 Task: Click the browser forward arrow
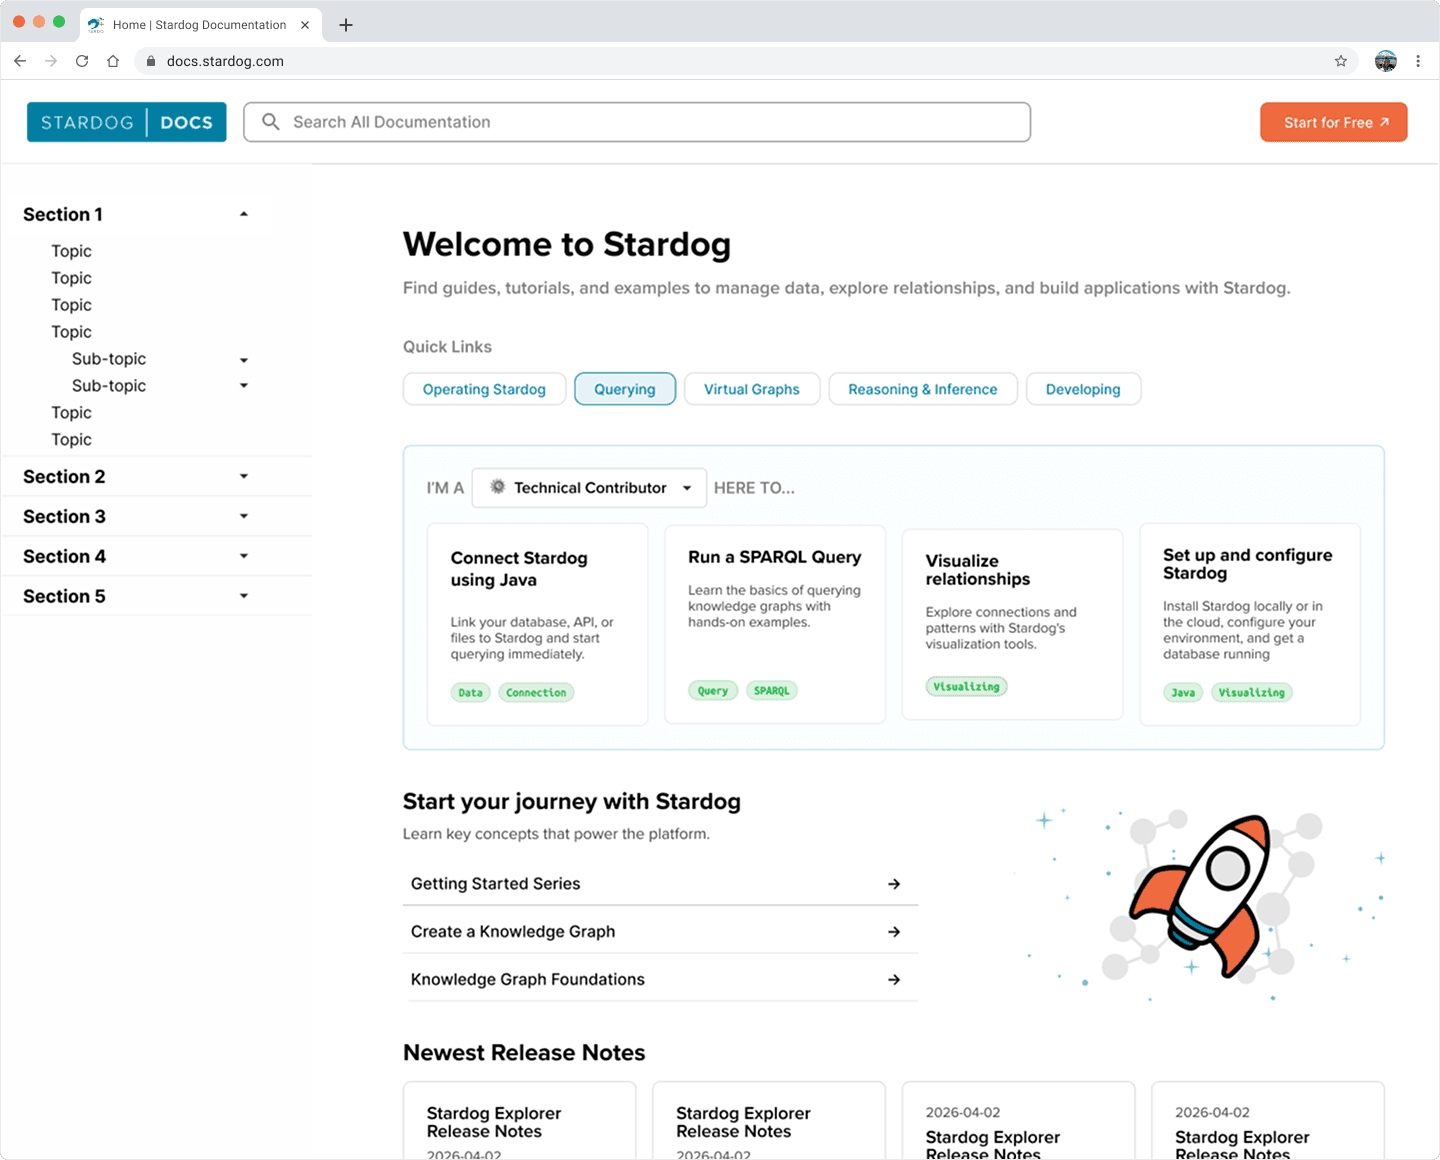pos(51,61)
